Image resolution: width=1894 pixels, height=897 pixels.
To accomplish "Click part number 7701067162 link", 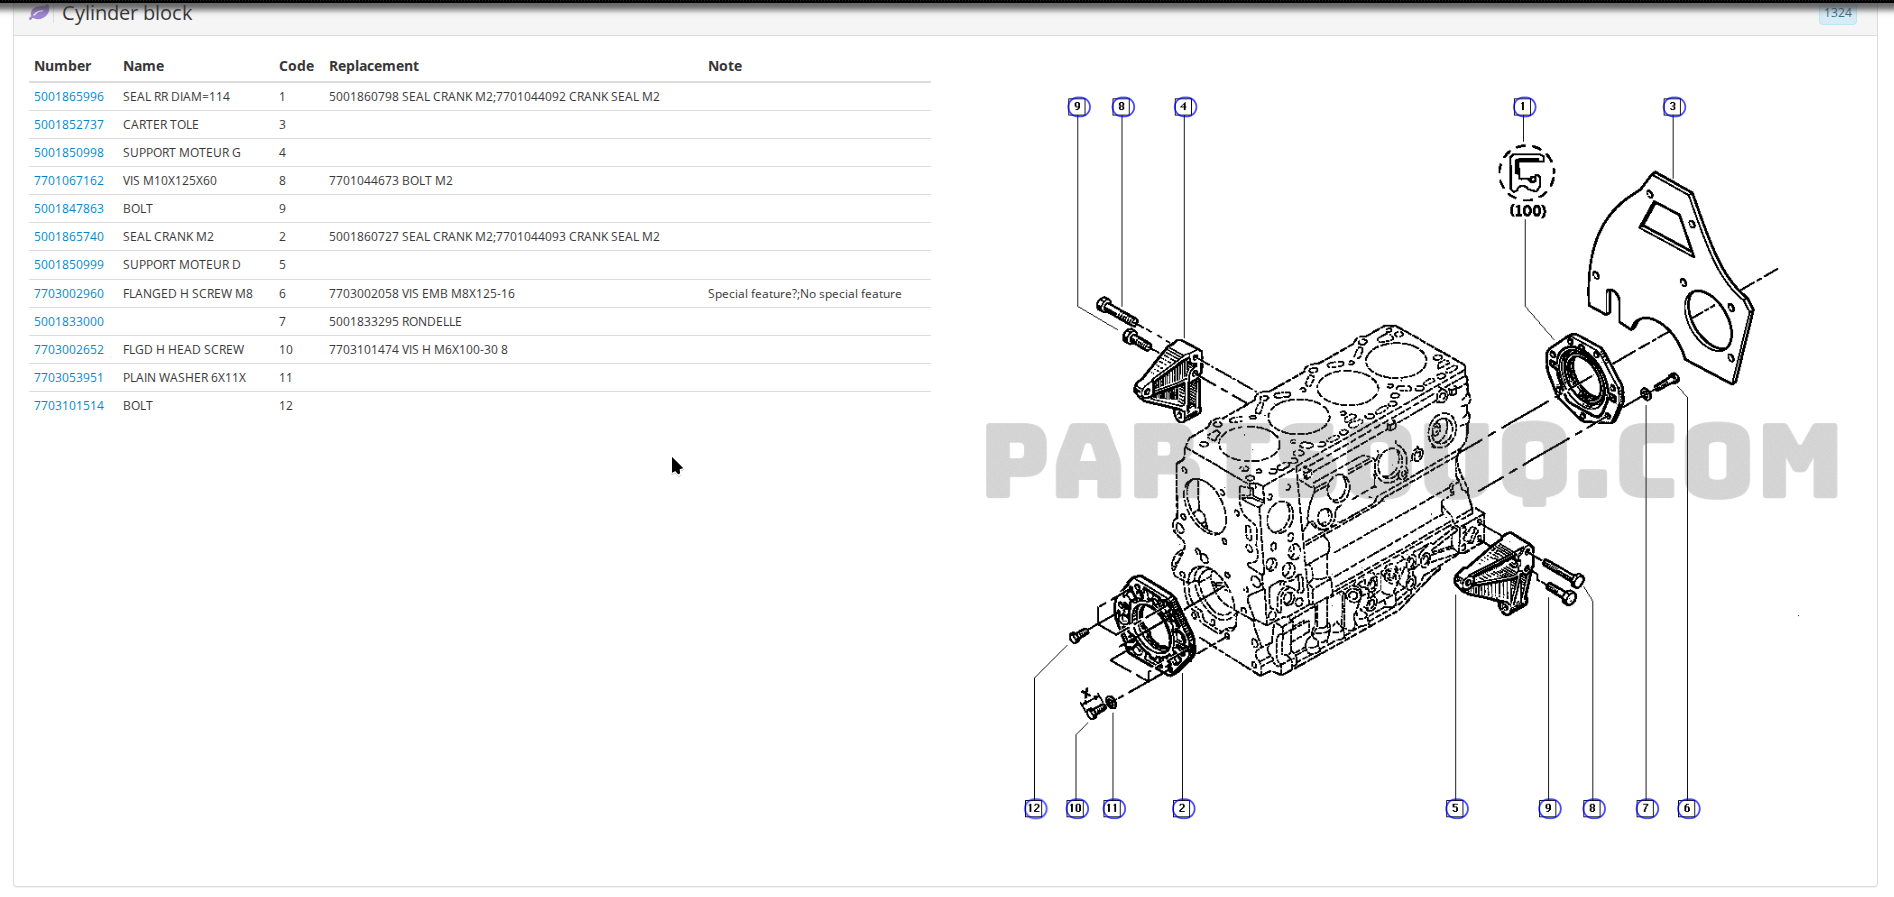I will point(69,181).
